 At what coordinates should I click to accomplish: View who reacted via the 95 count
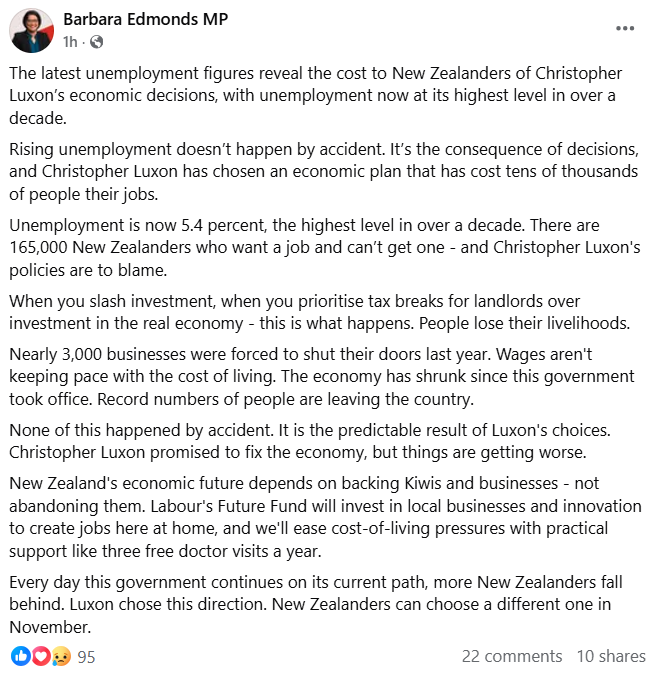[x=86, y=657]
